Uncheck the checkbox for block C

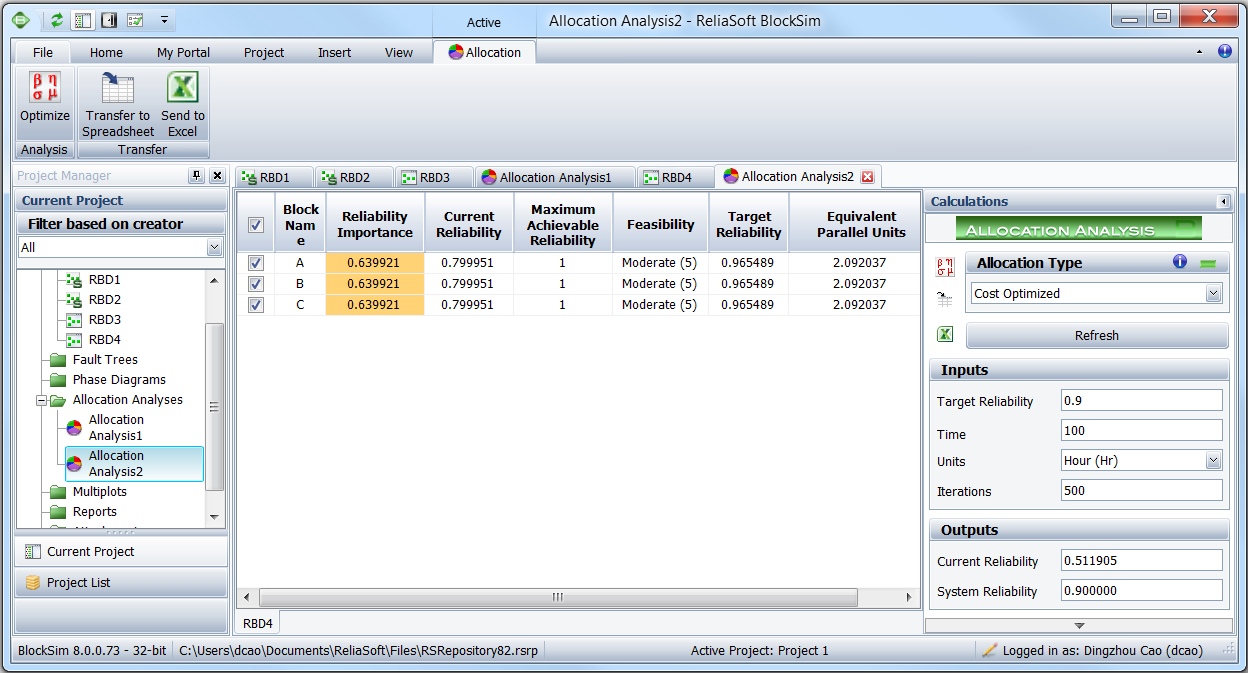coord(255,305)
